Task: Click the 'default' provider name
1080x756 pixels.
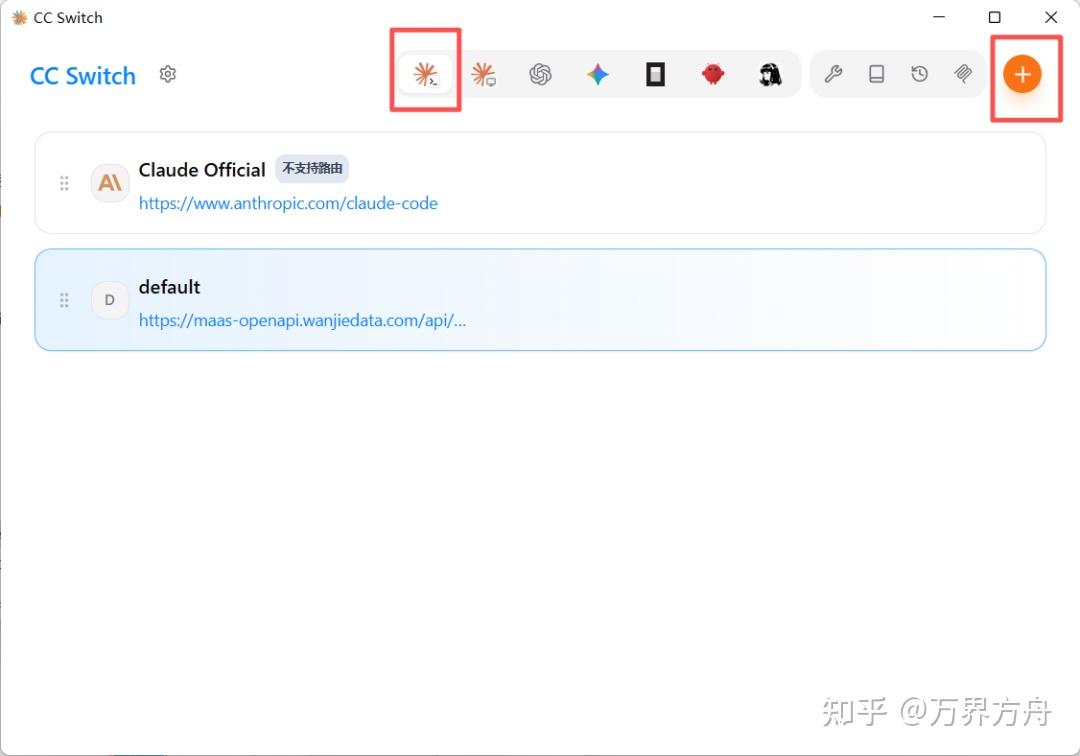Action: tap(169, 287)
